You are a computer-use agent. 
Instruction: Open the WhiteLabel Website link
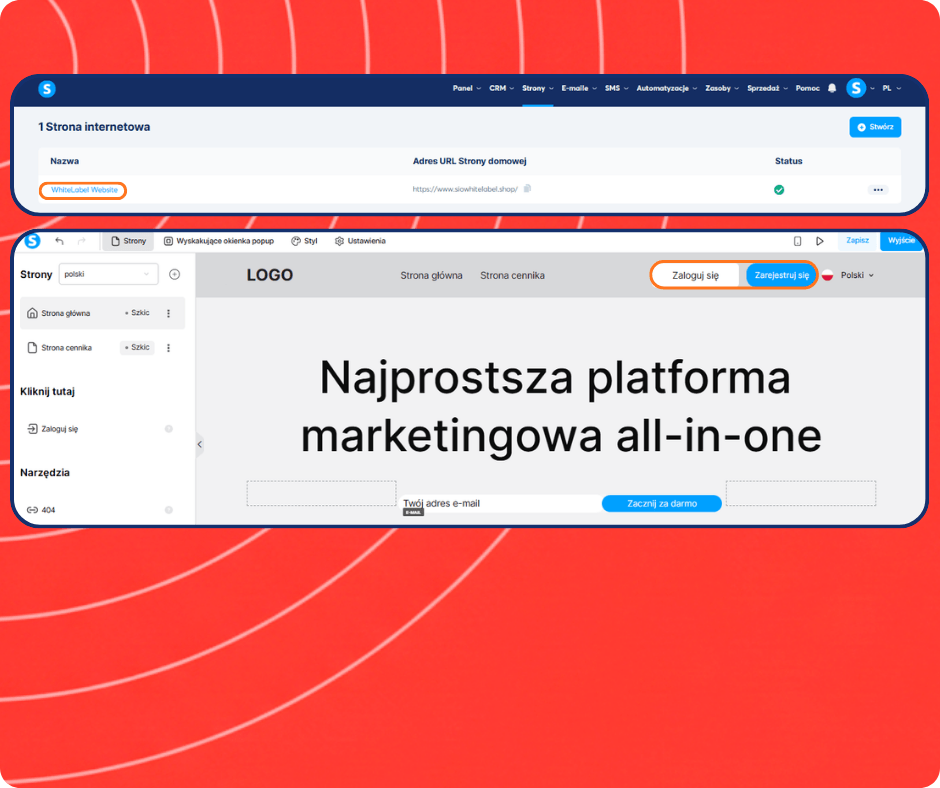click(84, 190)
